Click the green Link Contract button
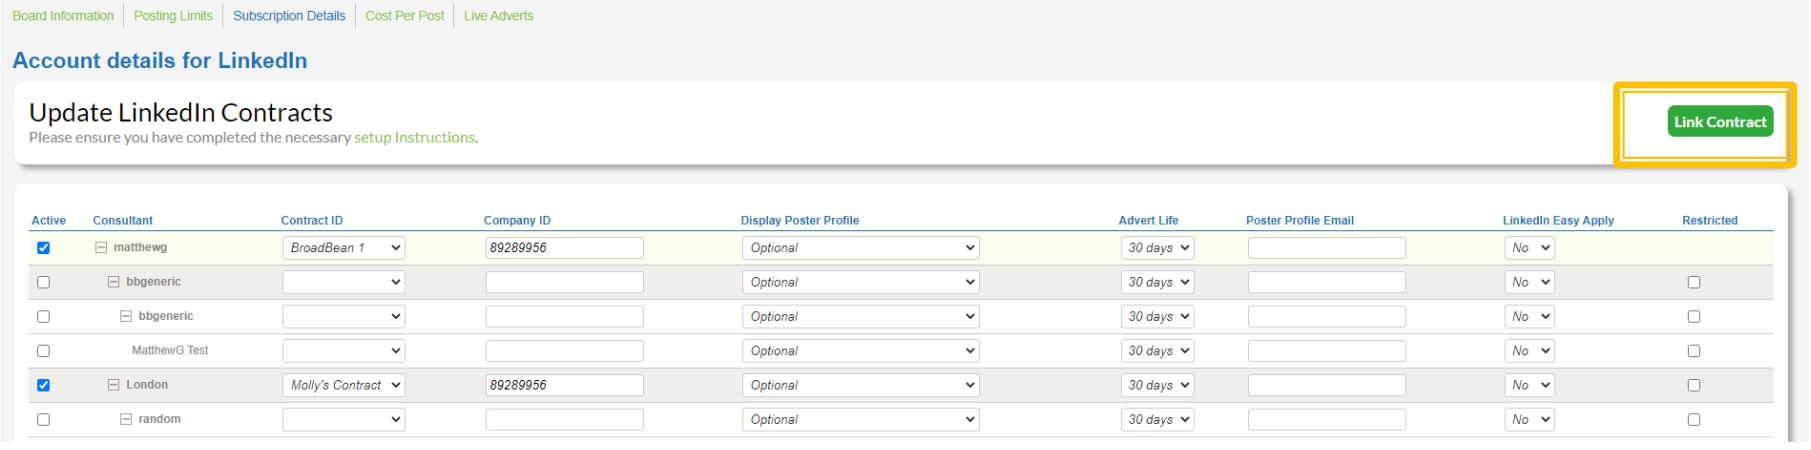The width and height of the screenshot is (1811, 450). 1720,122
